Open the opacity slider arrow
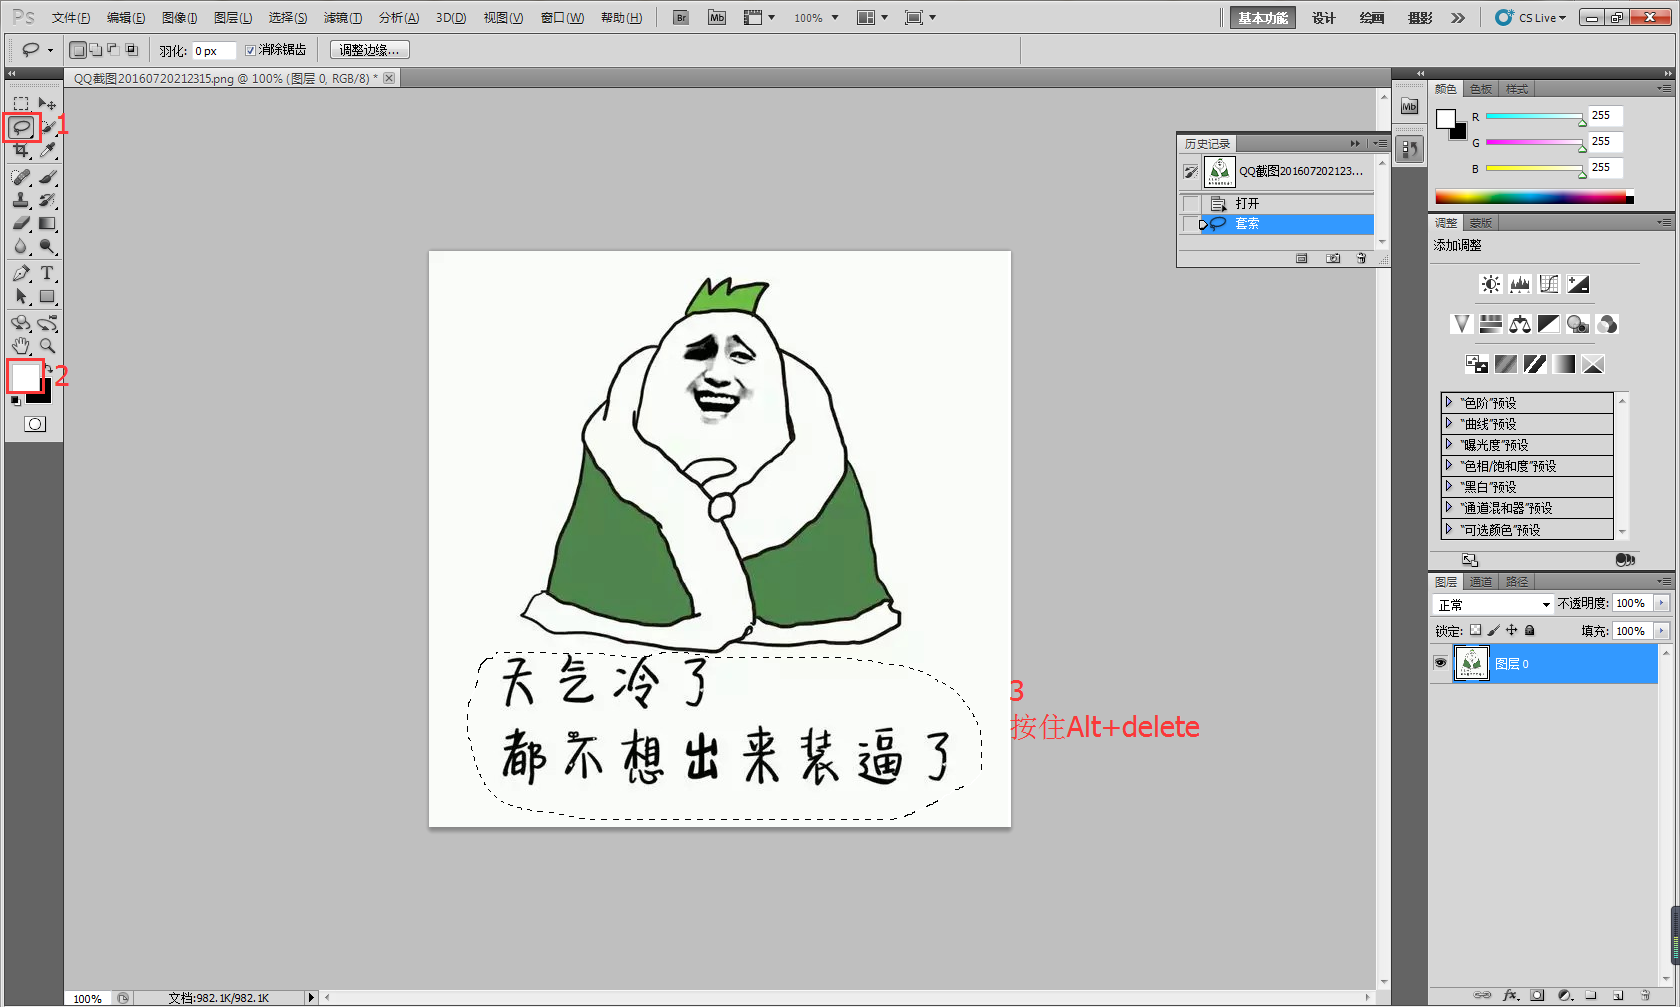1680x1007 pixels. 1661,603
